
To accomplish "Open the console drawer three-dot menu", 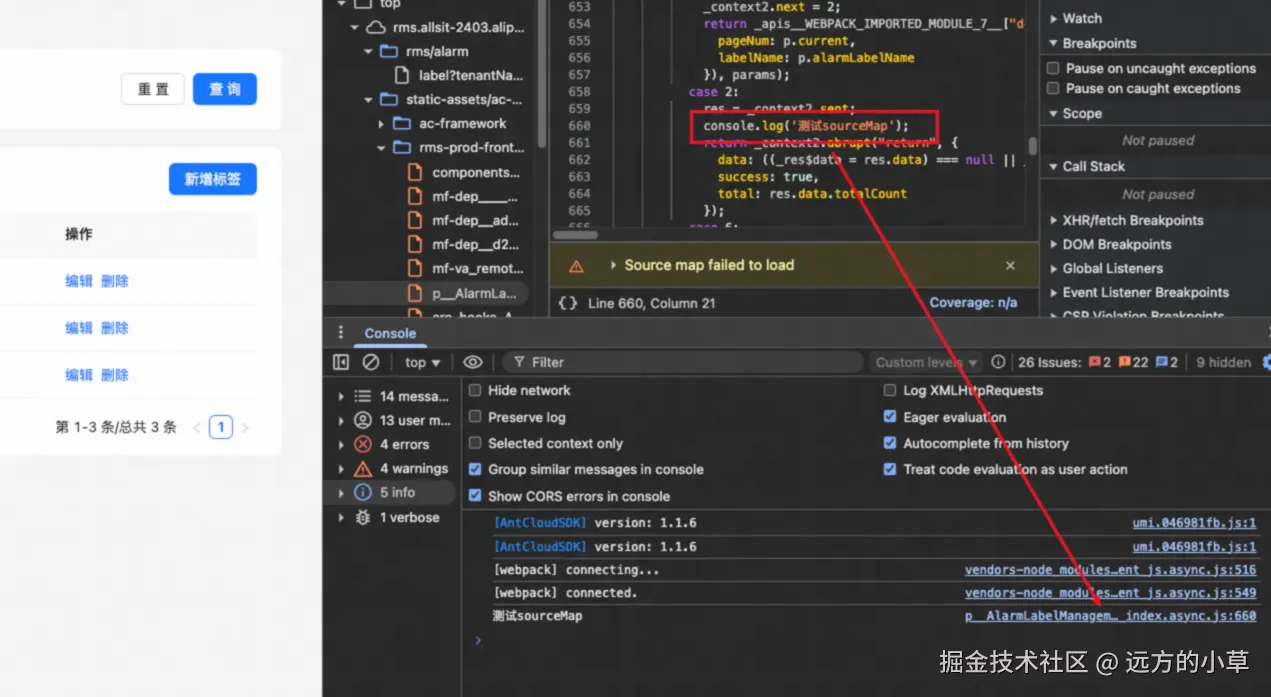I will (341, 333).
